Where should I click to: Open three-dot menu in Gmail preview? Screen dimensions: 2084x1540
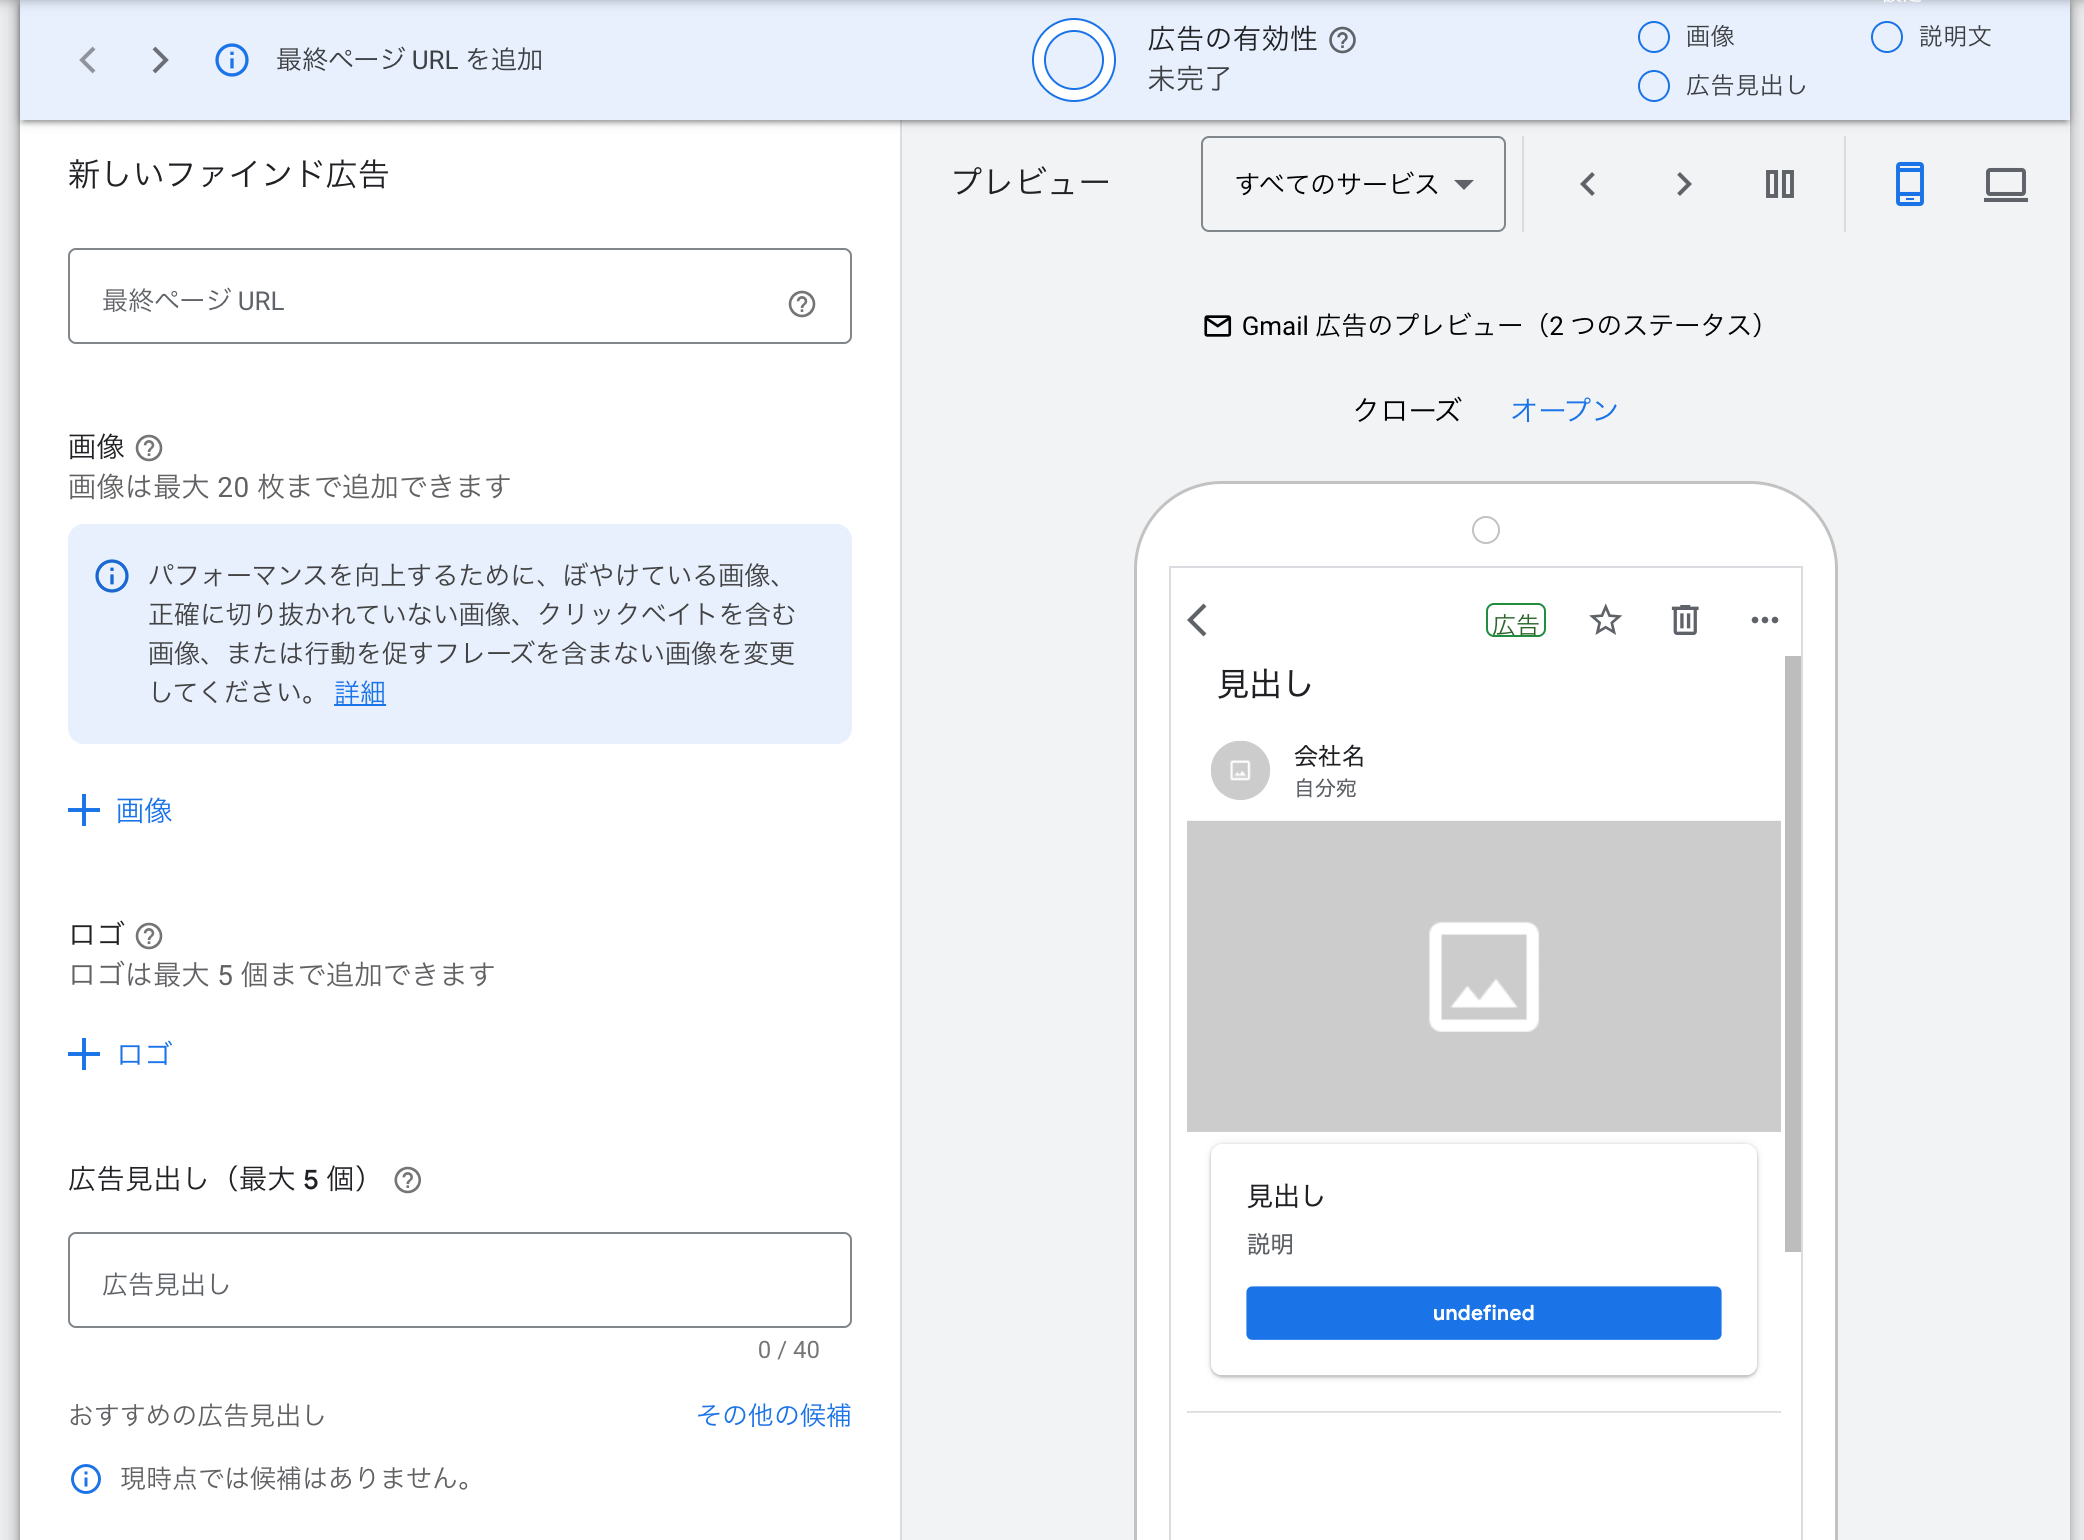1765,620
